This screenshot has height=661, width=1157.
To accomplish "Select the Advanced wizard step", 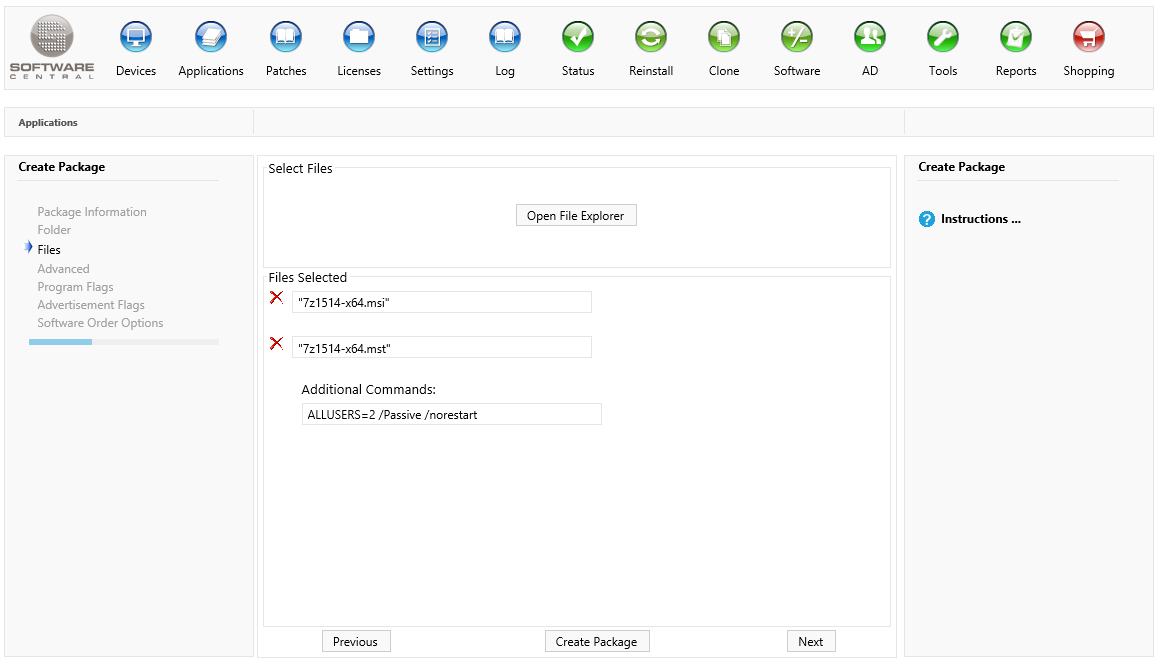I will click(x=63, y=269).
